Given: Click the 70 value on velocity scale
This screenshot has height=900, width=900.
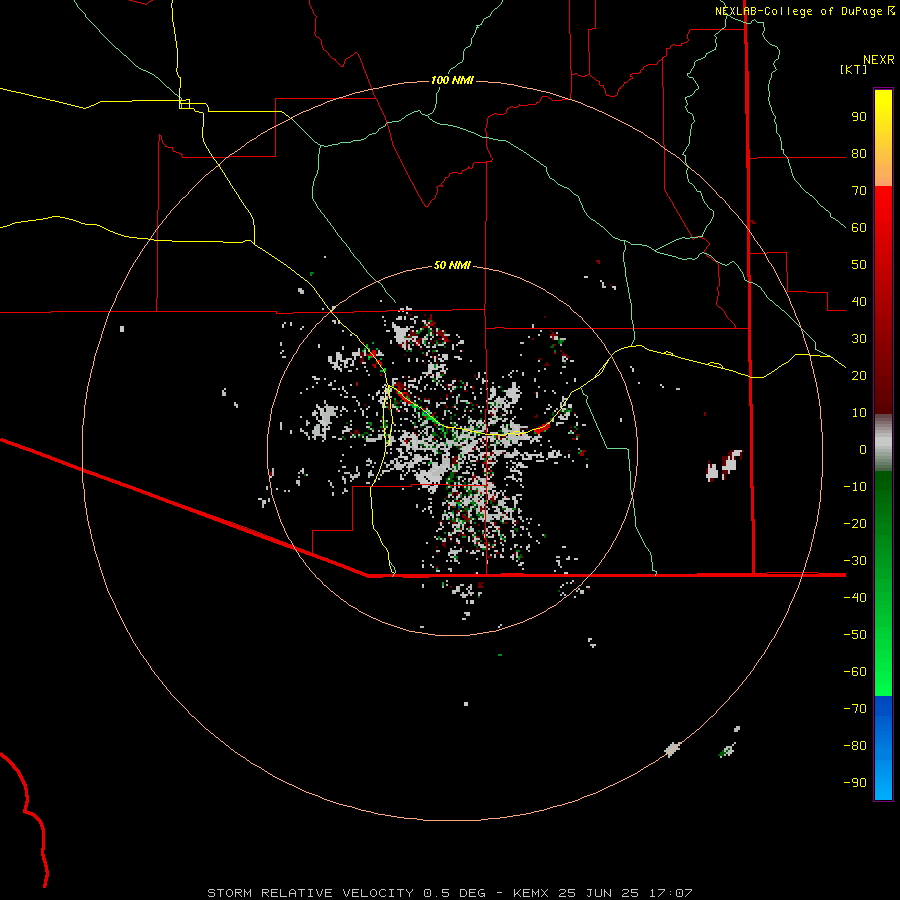Looking at the screenshot, I should (859, 191).
